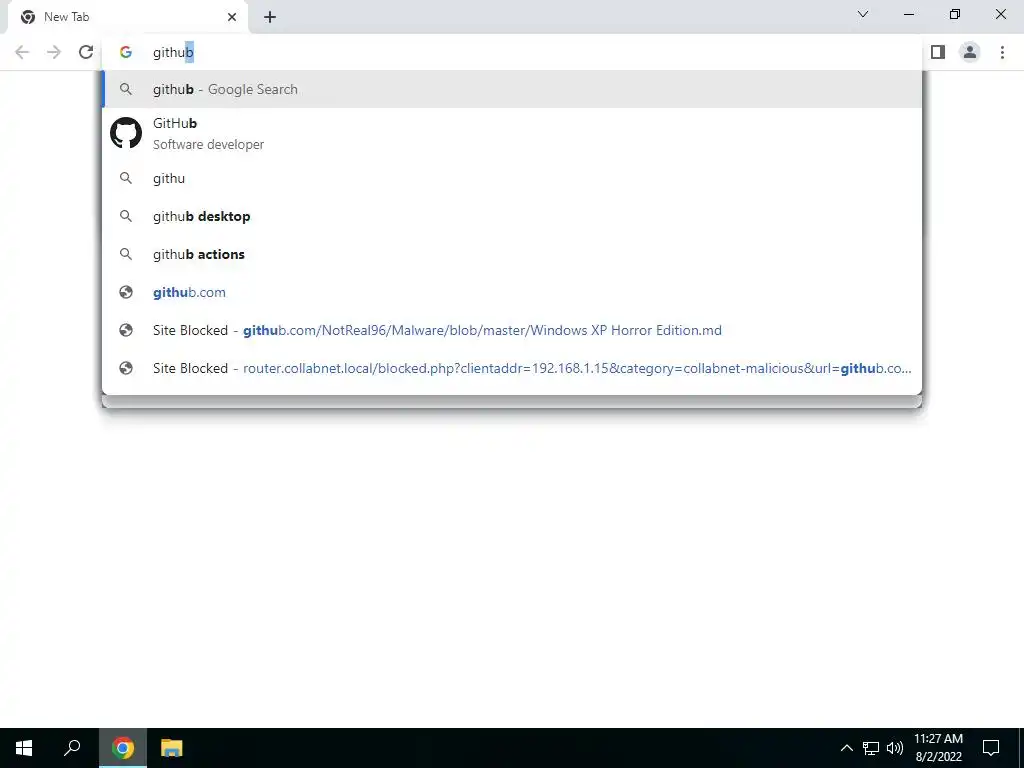
Task: Open the Chrome profile avatar menu
Action: click(x=970, y=52)
